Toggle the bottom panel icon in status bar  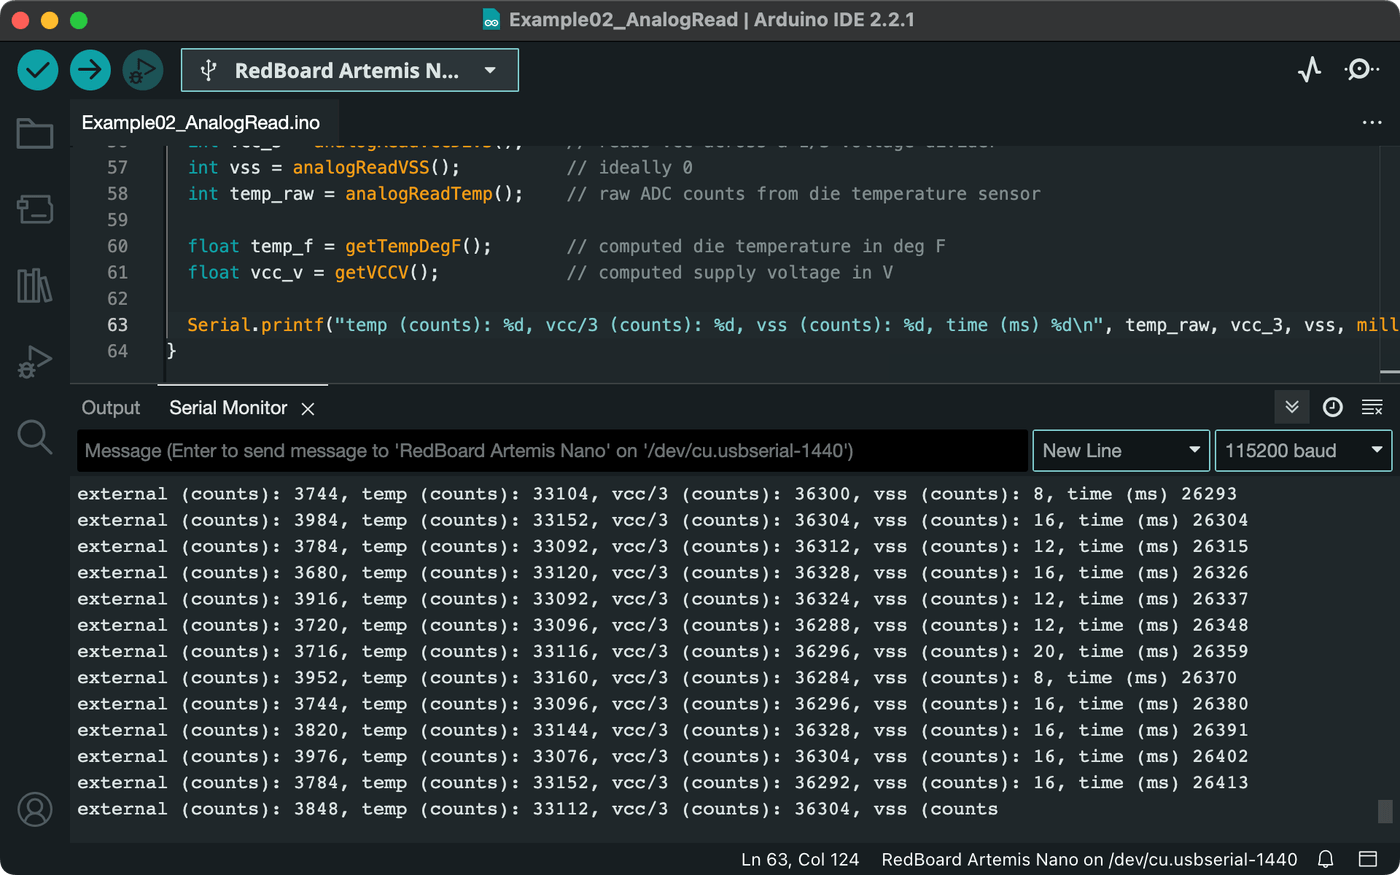(x=1368, y=859)
